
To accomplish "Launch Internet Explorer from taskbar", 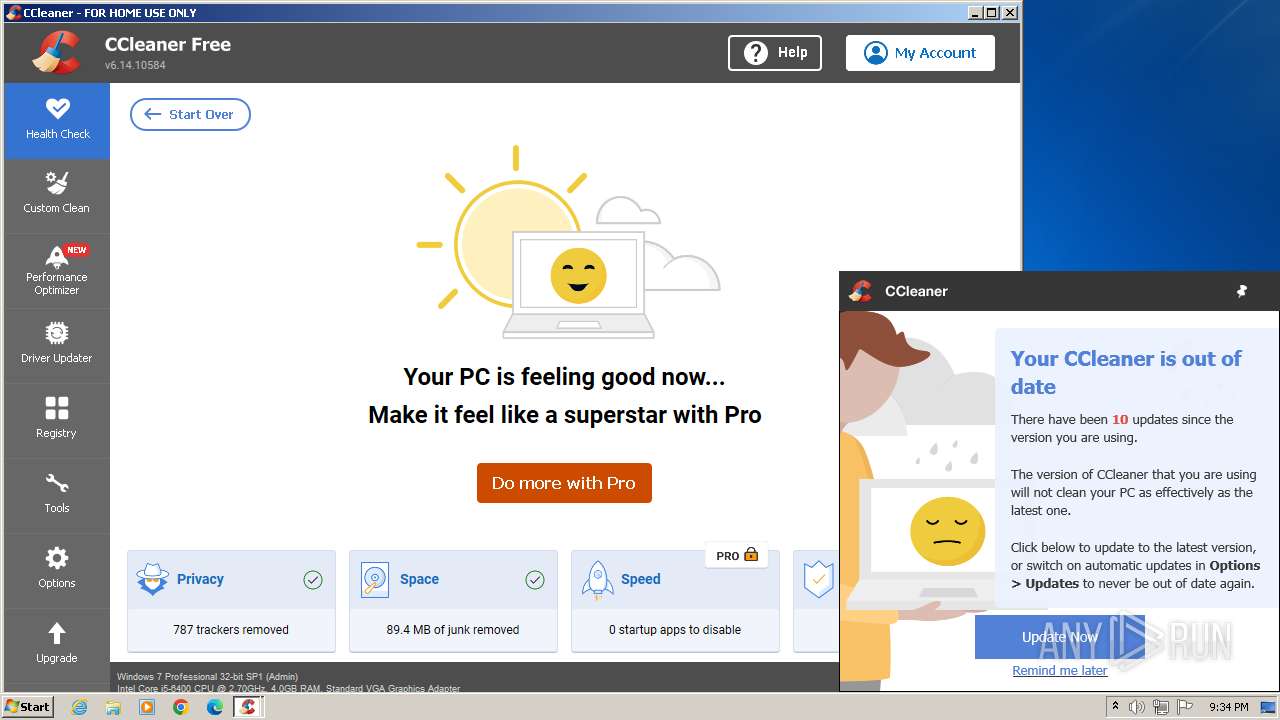I will [79, 707].
